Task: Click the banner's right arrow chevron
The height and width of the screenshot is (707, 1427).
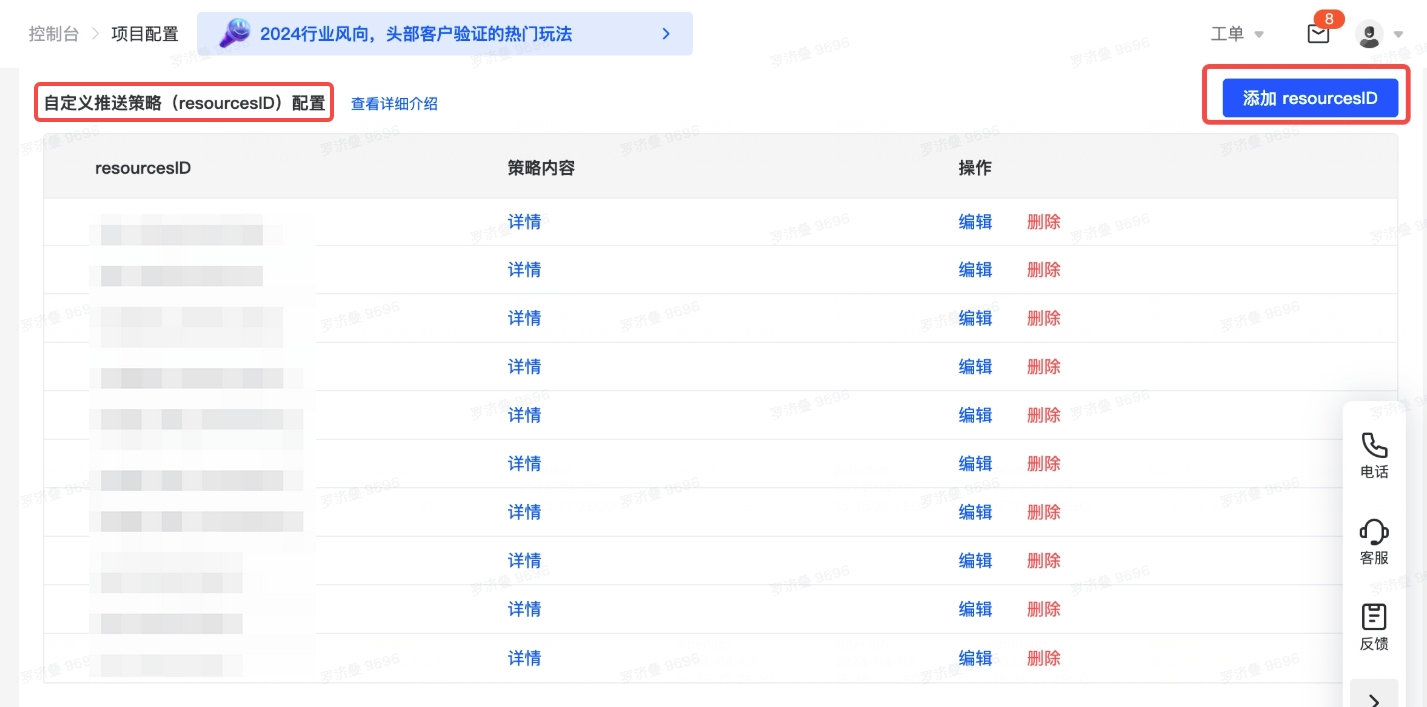Action: pos(666,34)
